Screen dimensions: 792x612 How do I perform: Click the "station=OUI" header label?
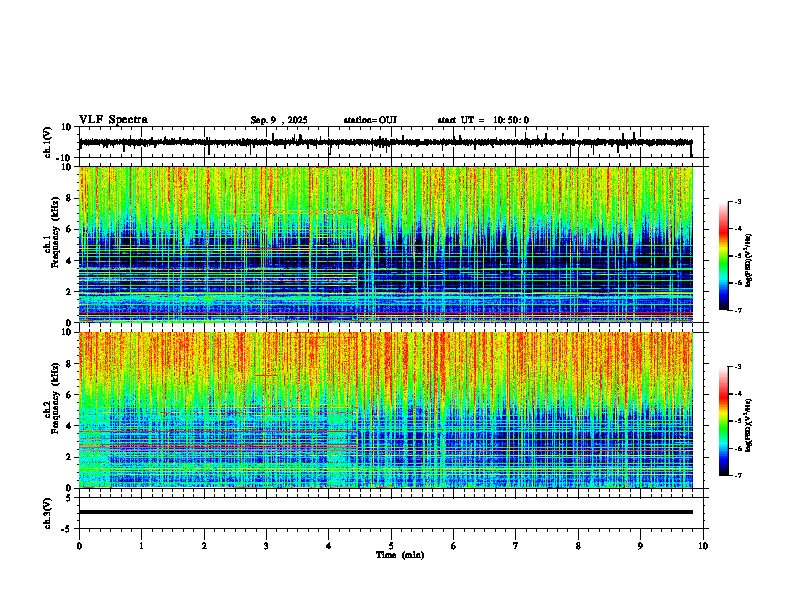(370, 120)
